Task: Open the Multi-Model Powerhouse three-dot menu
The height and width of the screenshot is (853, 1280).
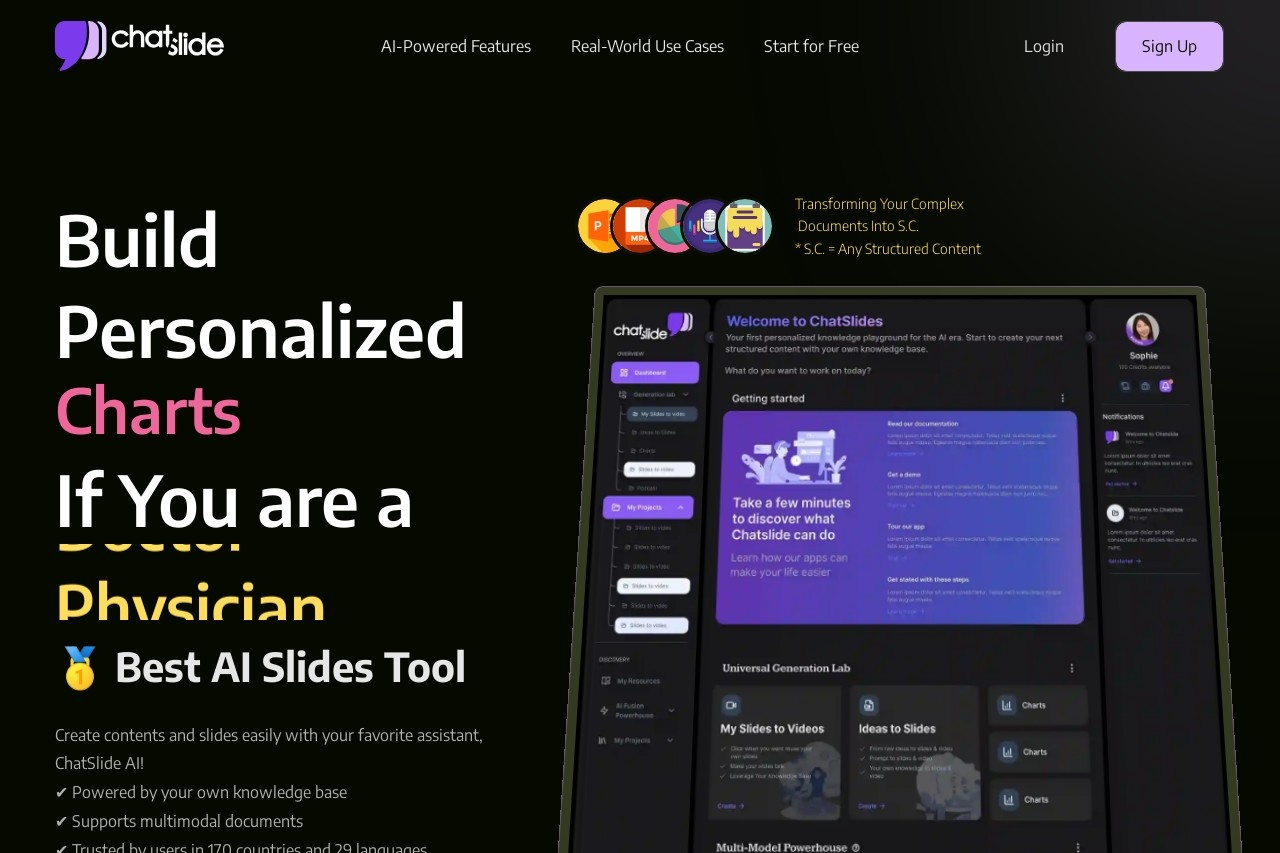Action: [x=1079, y=846]
